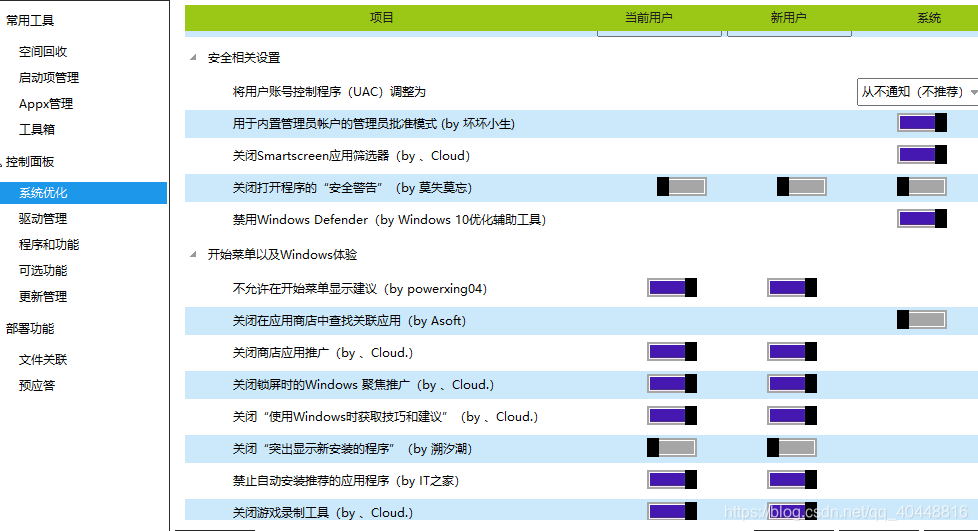Enable 关闭在应用商店中查找关联应用 system switch

coord(922,320)
